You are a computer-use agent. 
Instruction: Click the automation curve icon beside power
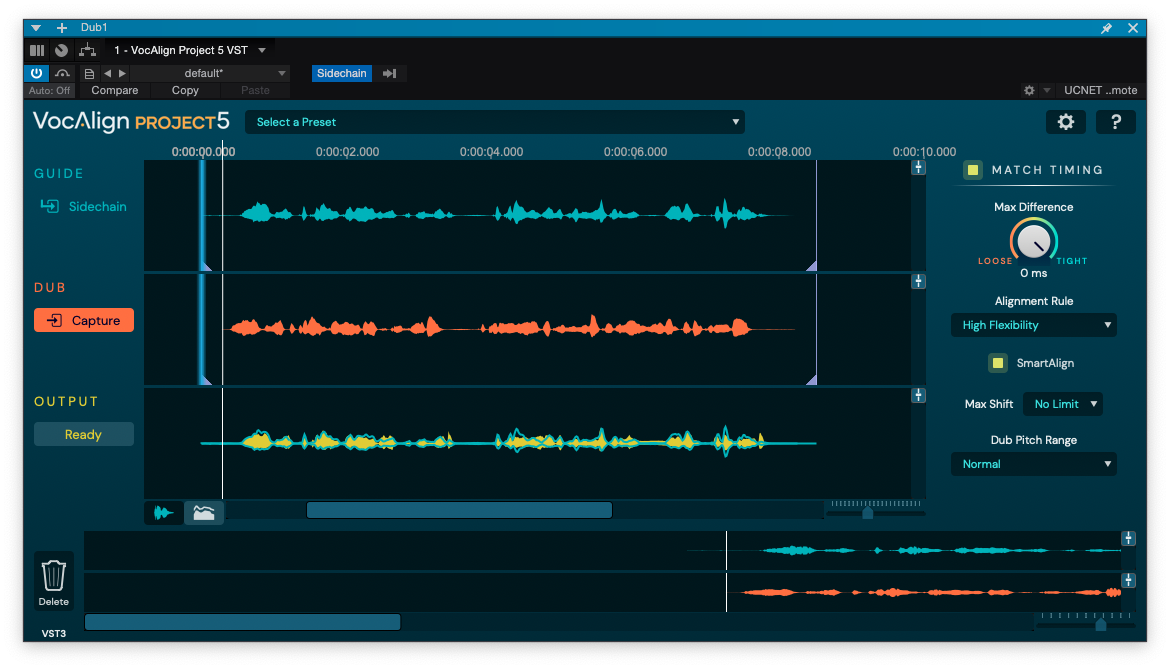pos(62,73)
